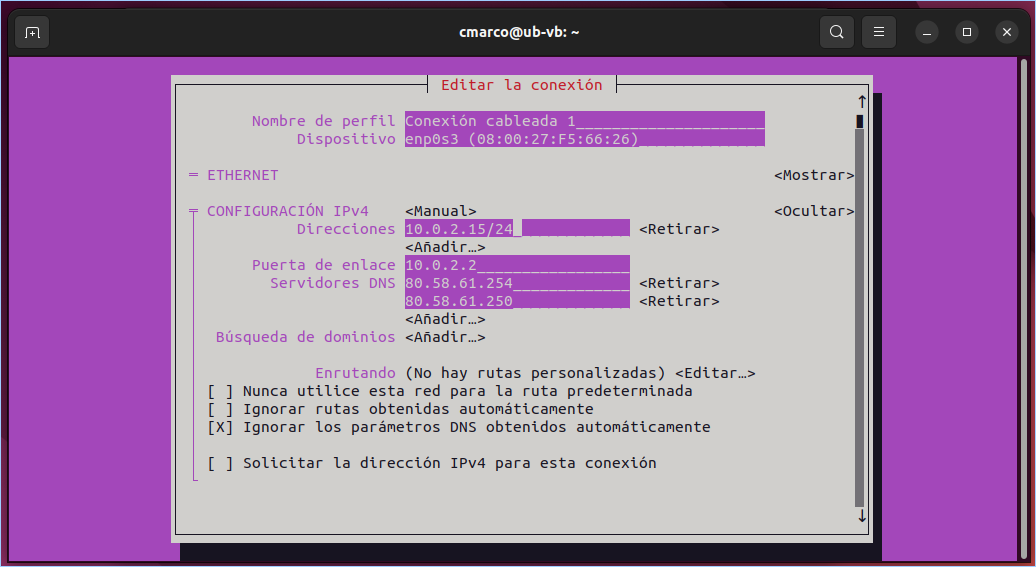Open the terminal hamburger menu

point(879,32)
